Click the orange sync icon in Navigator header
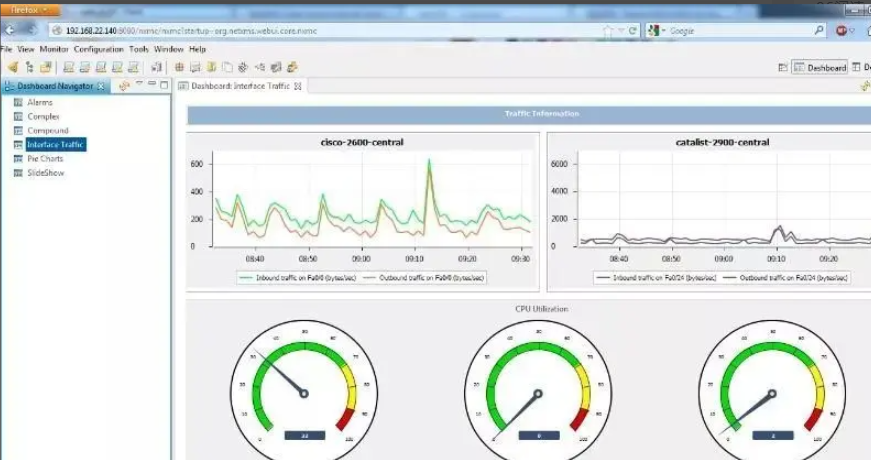 124,86
